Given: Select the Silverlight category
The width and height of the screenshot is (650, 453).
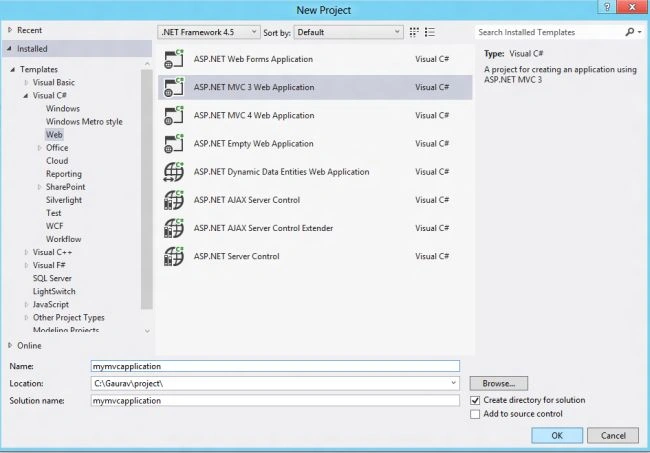Looking at the screenshot, I should pos(64,200).
